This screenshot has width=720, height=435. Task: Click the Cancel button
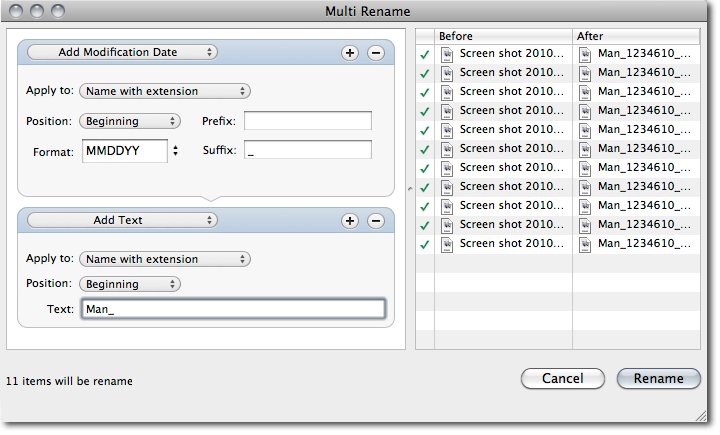click(562, 379)
